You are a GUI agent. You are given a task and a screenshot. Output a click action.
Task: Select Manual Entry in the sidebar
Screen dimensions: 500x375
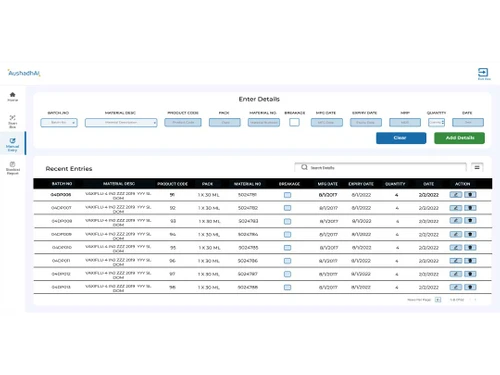pos(13,144)
